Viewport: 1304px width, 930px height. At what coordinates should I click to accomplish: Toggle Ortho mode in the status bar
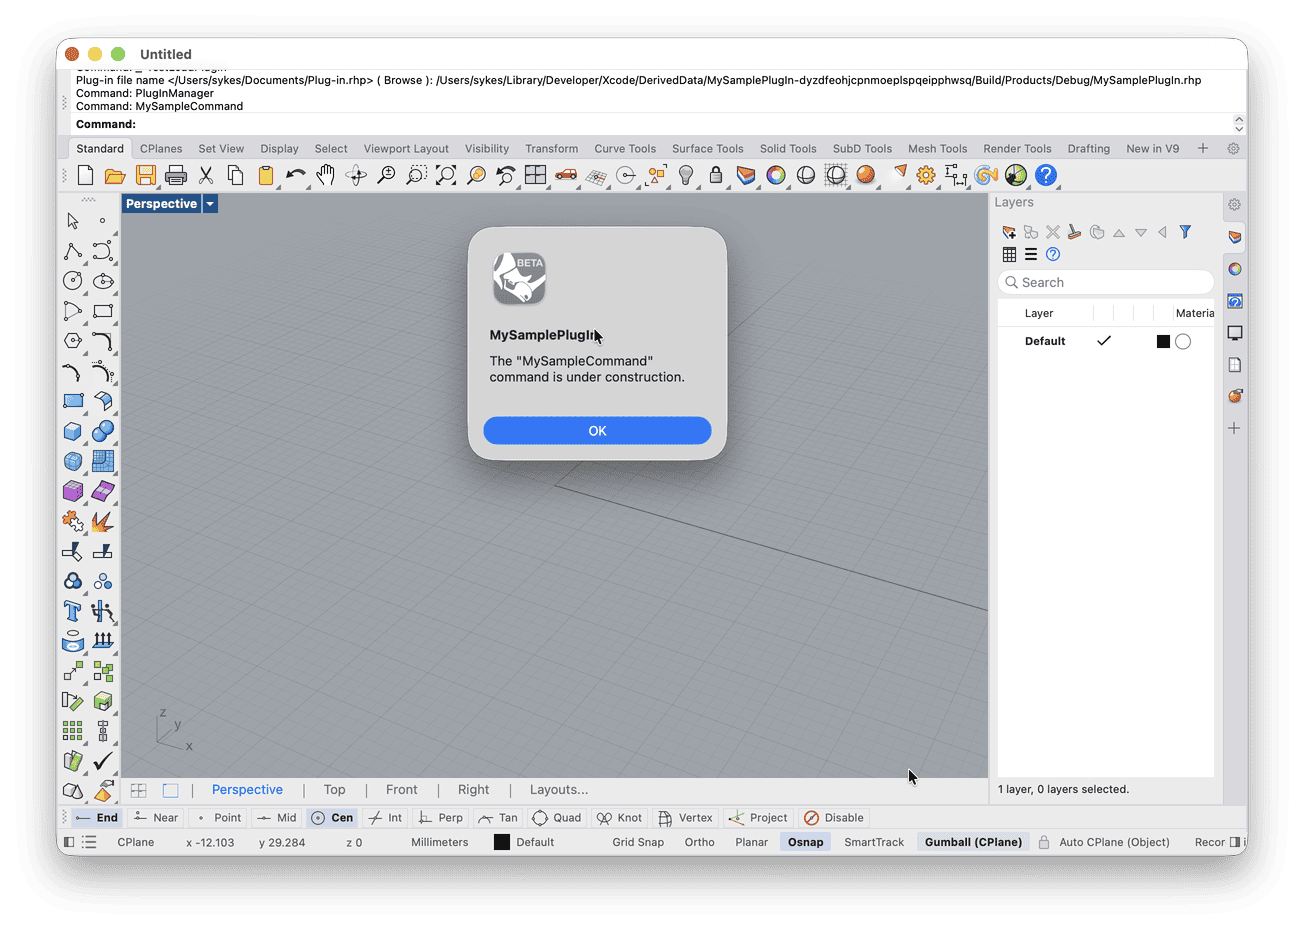pos(700,842)
